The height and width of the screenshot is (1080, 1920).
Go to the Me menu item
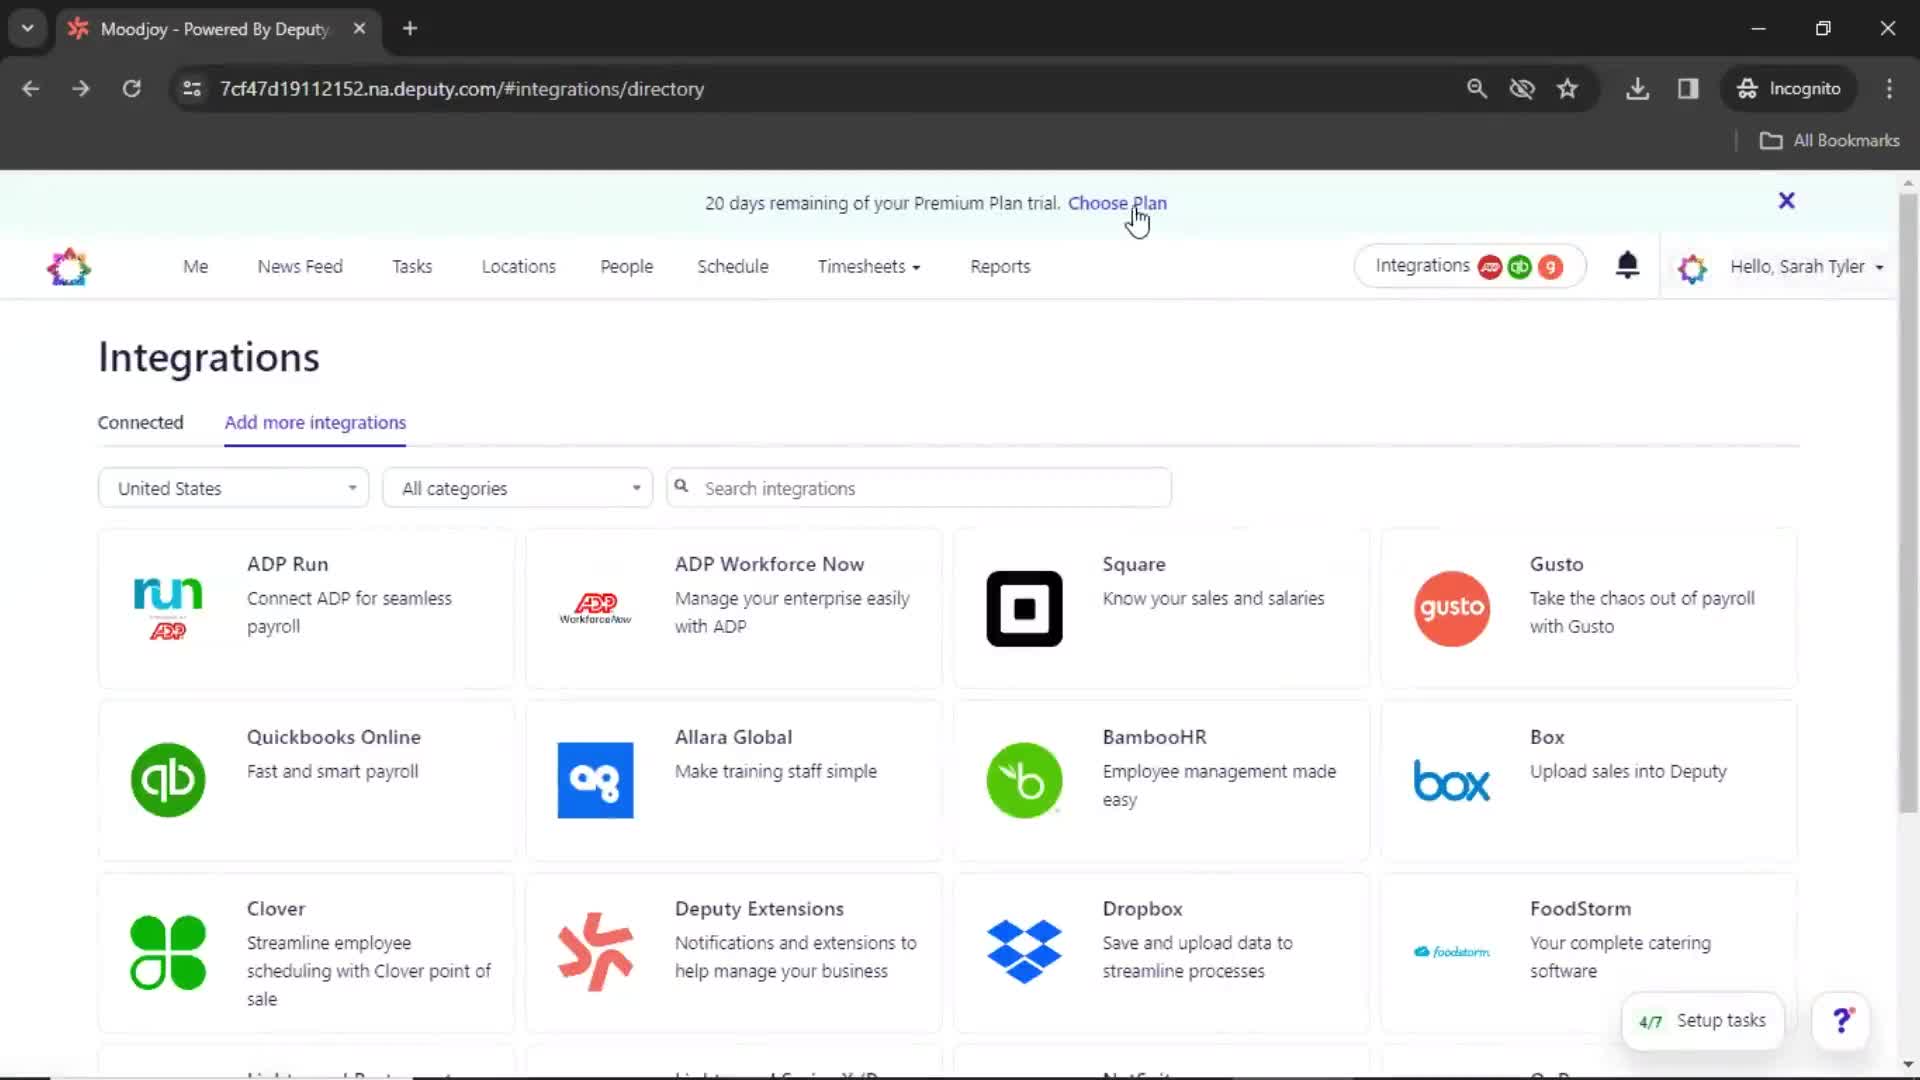(195, 267)
